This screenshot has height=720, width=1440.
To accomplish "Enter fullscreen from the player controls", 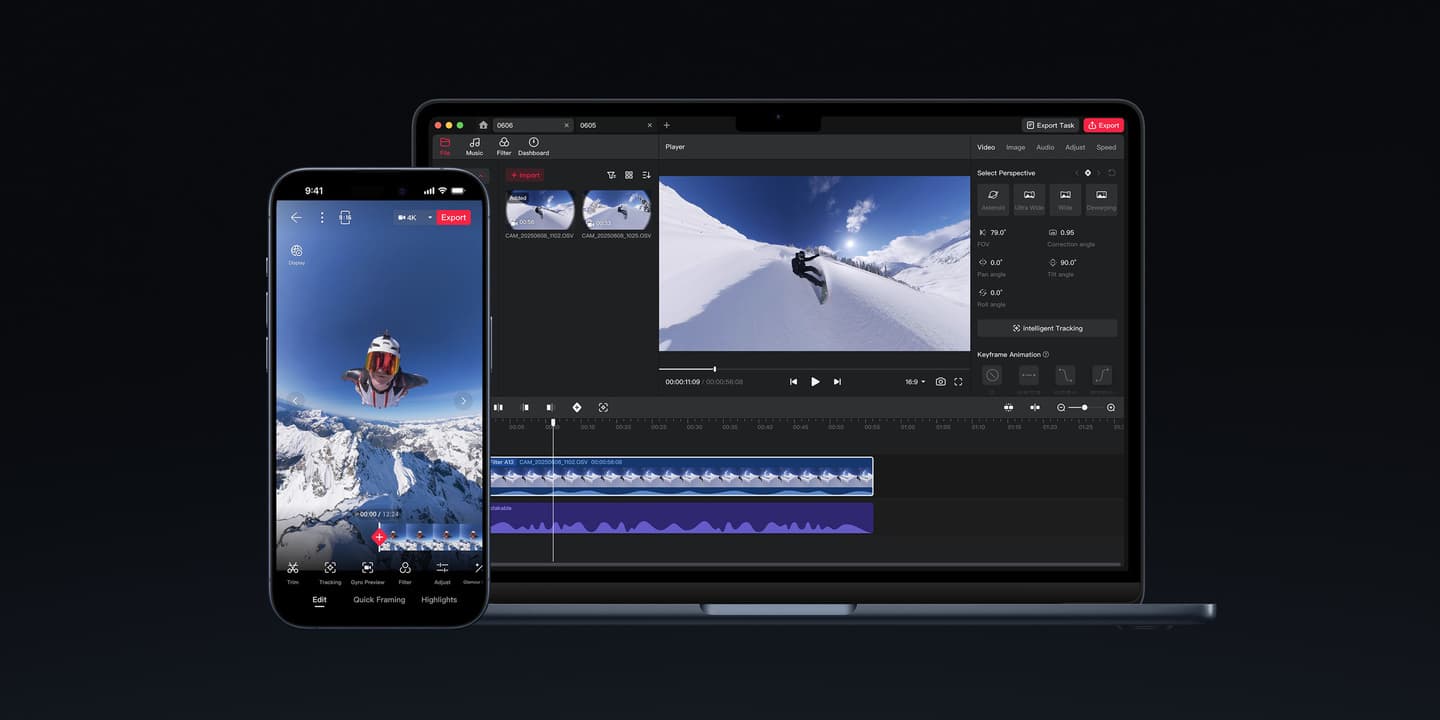I will click(x=958, y=382).
